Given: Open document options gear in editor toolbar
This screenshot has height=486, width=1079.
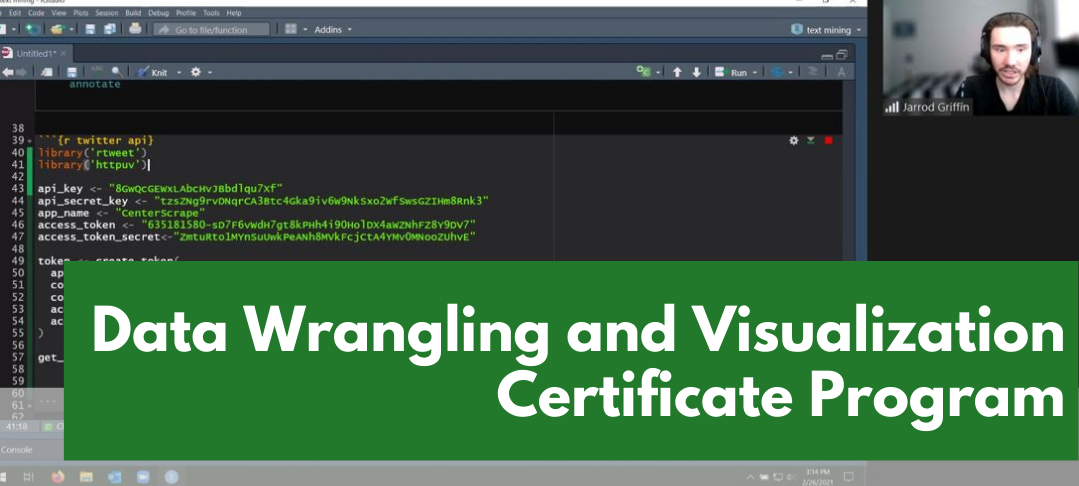Looking at the screenshot, I should [196, 72].
